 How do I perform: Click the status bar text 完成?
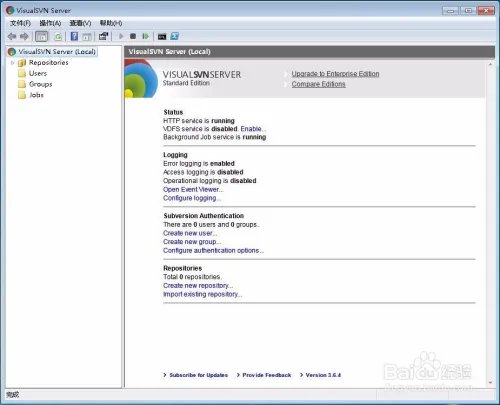coord(13,395)
